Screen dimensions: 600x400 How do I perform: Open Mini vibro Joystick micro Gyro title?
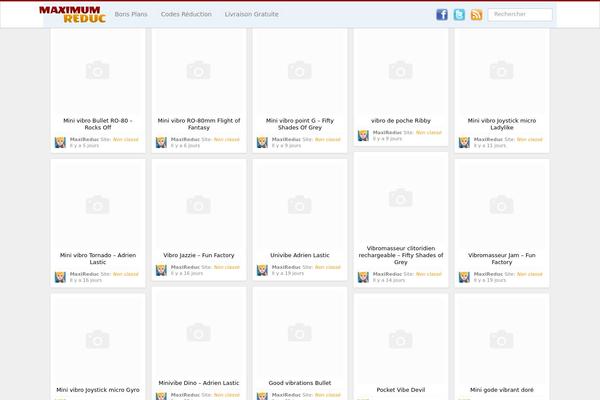[x=98, y=390]
